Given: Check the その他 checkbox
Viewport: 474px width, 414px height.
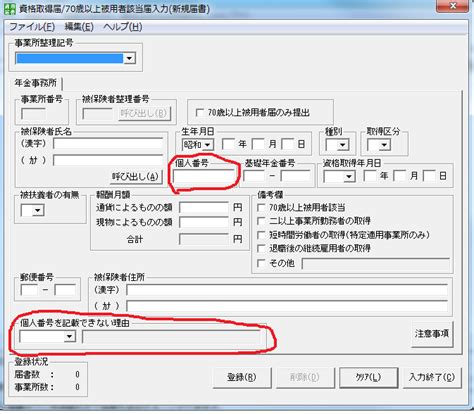Looking at the screenshot, I should [261, 263].
